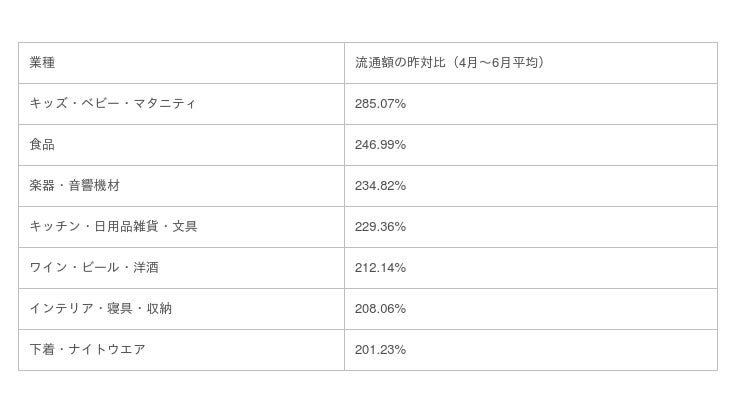
Task: Click the 285.07% value
Action: (x=380, y=104)
